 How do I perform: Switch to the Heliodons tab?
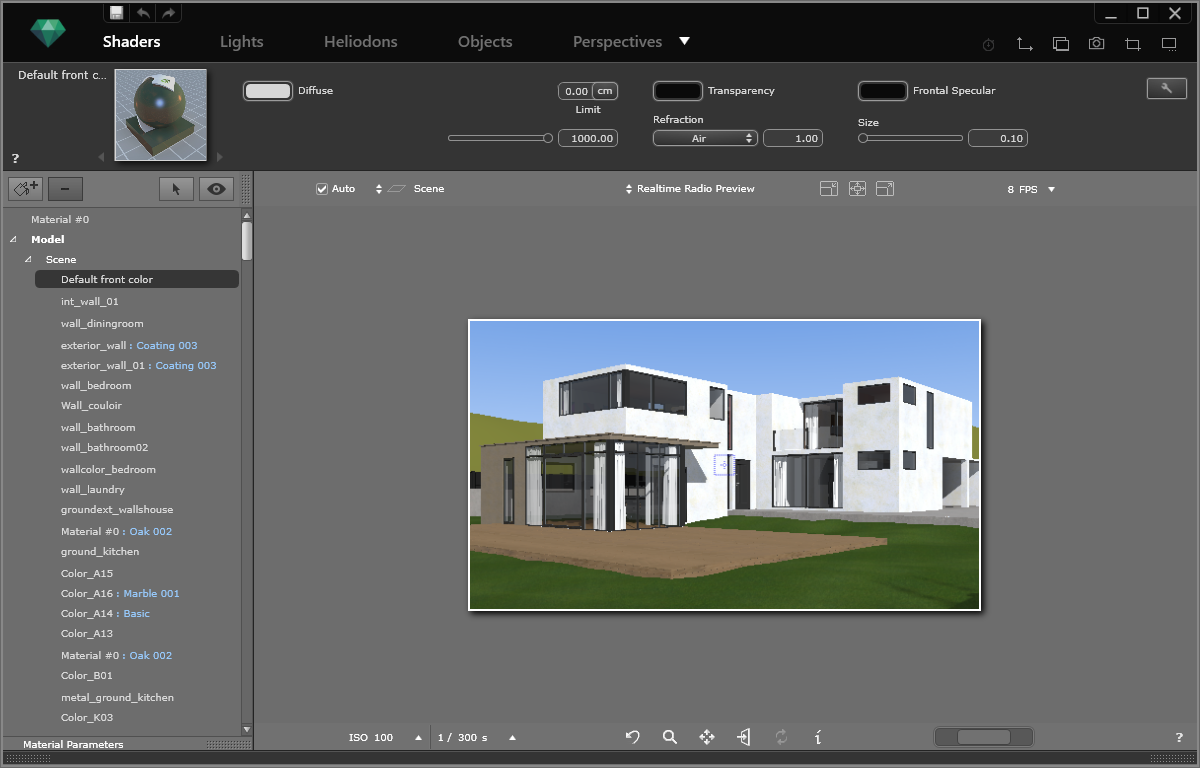coord(361,41)
